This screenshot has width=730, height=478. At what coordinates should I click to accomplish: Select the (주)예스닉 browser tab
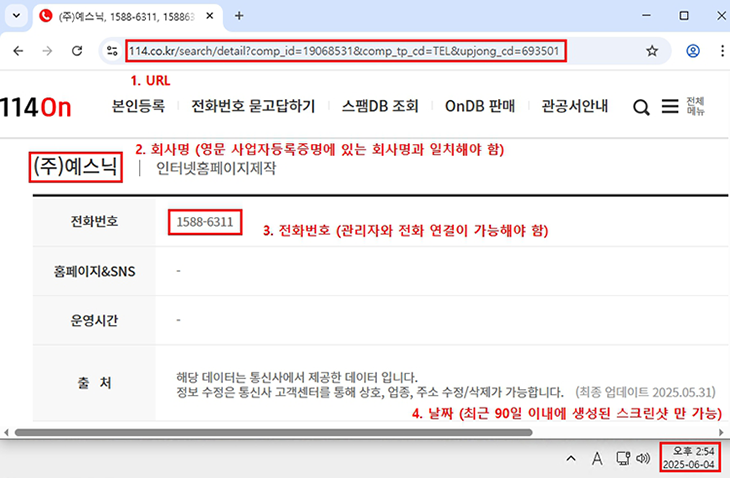point(126,16)
